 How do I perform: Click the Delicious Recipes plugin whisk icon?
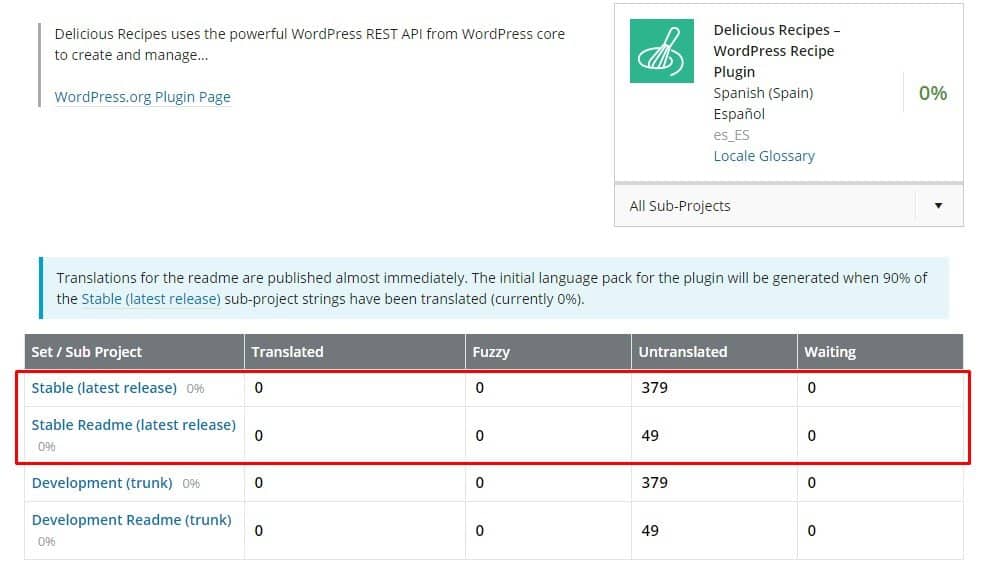661,51
